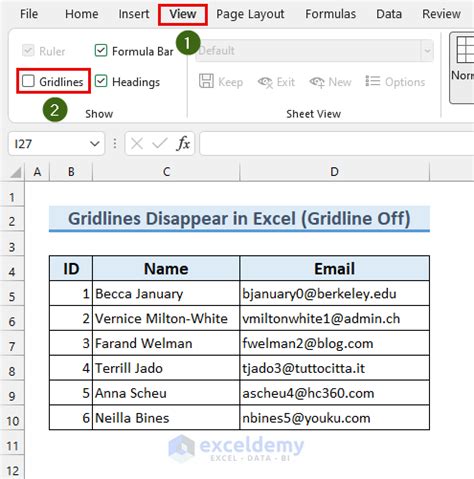This screenshot has height=479, width=474.
Task: Switch to the Home tab
Action: point(81,14)
